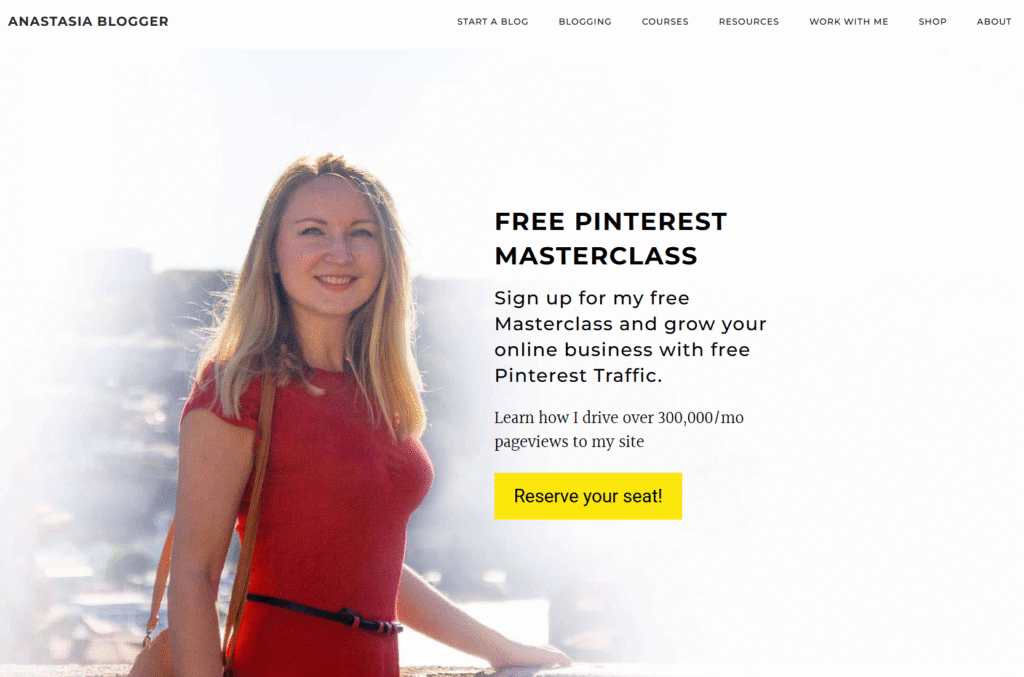The image size is (1024, 677).
Task: Go to the COURSES page
Action: click(x=665, y=22)
